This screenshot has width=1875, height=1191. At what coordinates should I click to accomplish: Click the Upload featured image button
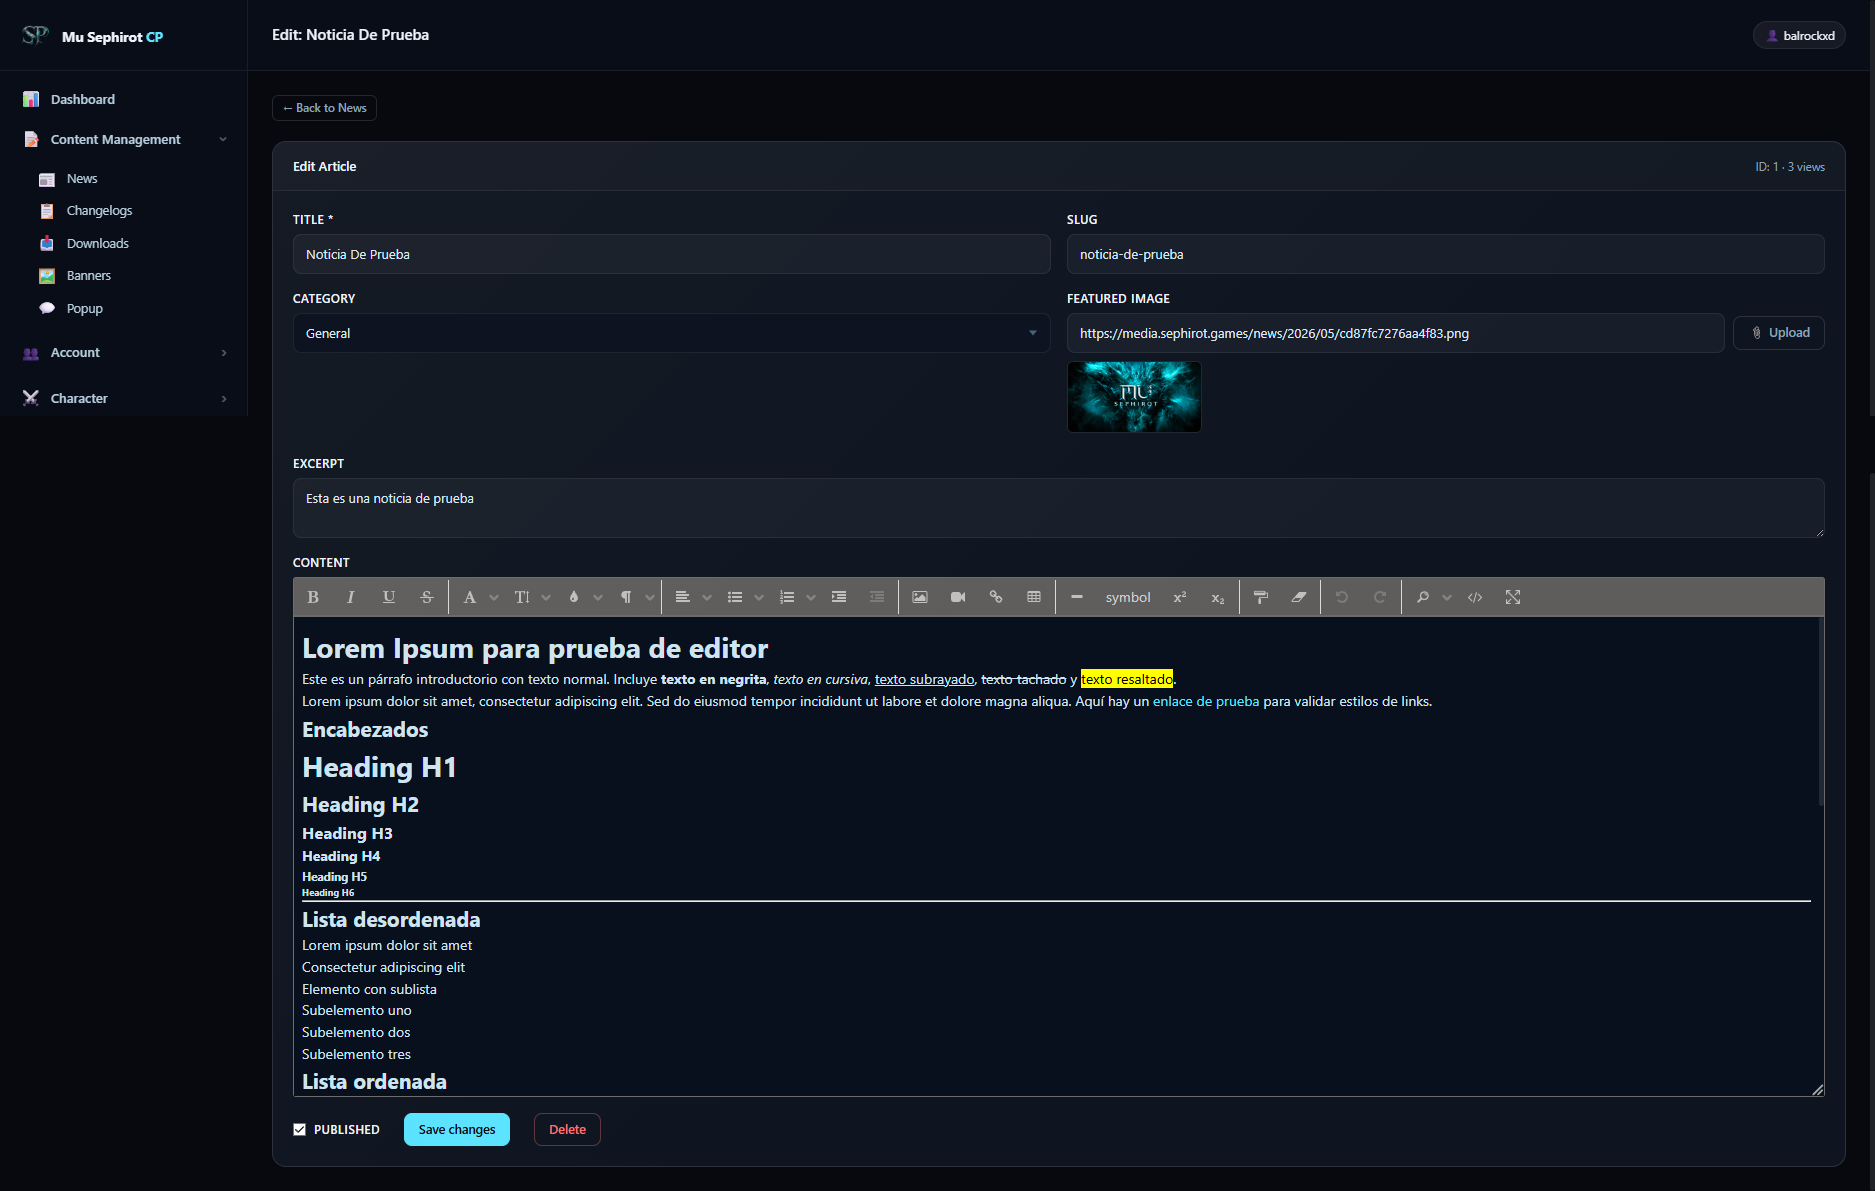pyautogui.click(x=1779, y=333)
